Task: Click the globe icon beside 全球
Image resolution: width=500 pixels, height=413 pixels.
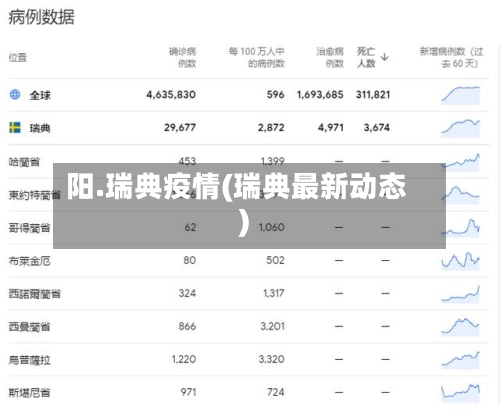Action: 15,95
